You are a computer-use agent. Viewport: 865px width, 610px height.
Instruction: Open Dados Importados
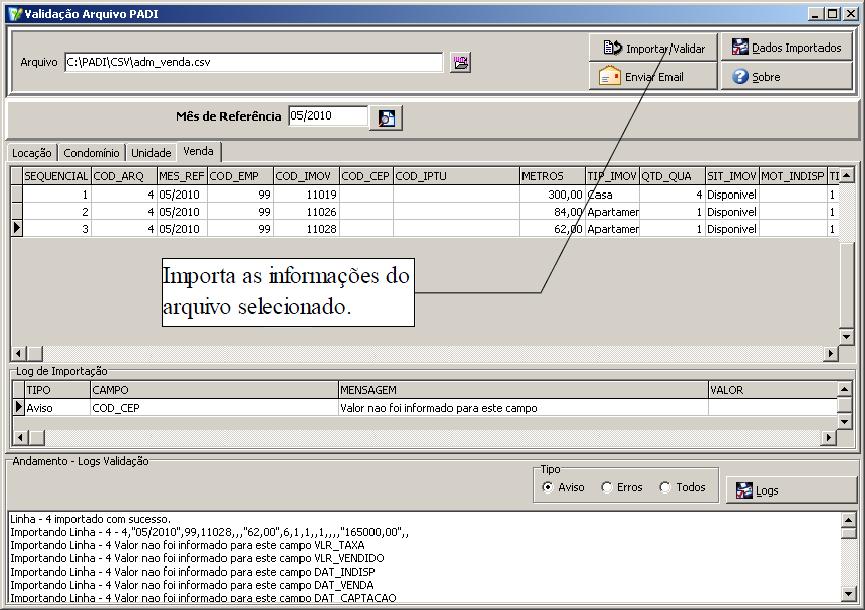tap(786, 48)
